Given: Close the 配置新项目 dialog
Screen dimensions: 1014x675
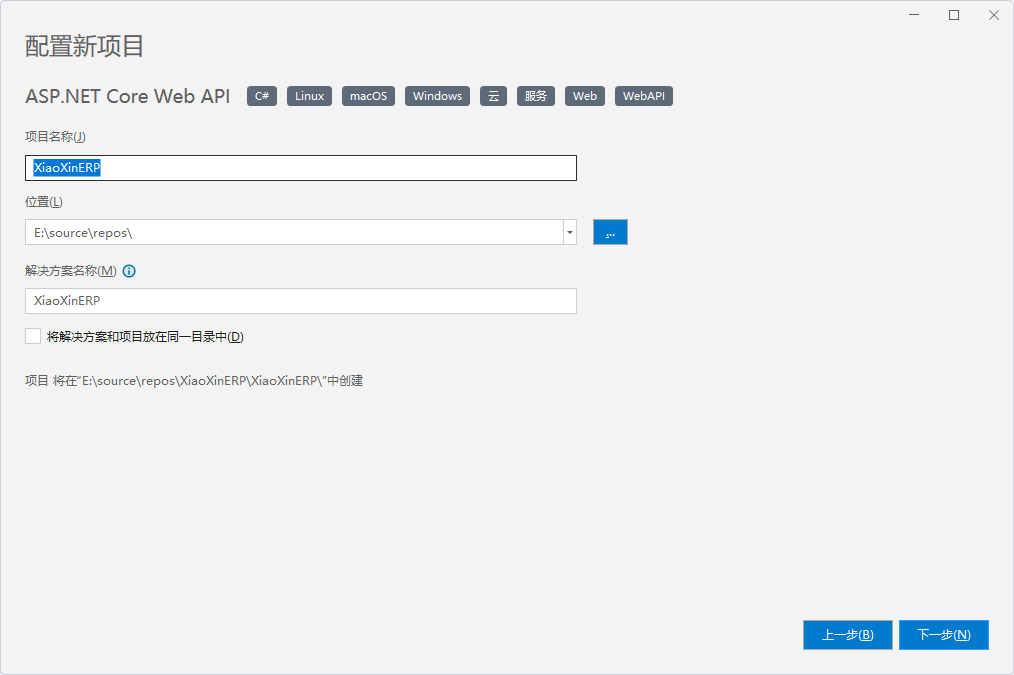Looking at the screenshot, I should pyautogui.click(x=994, y=15).
